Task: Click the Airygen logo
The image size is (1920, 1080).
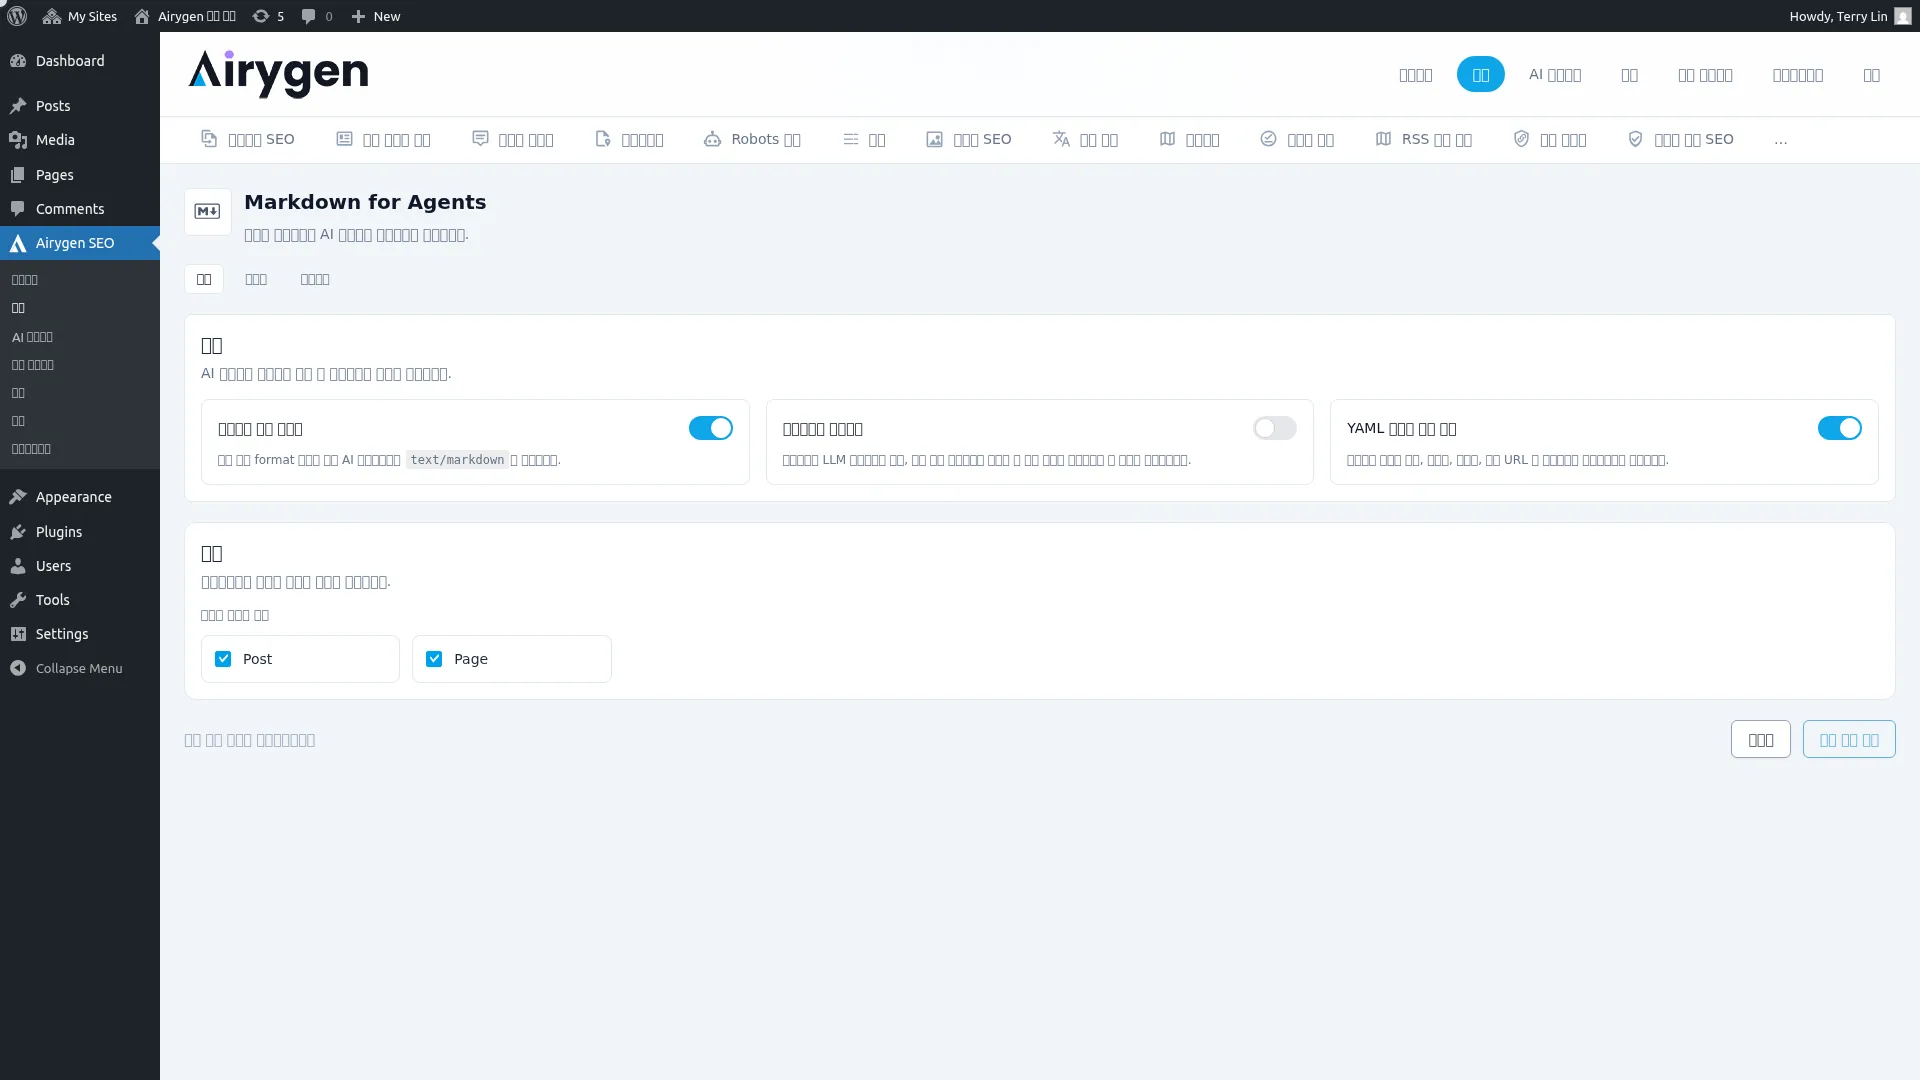Action: (x=278, y=74)
